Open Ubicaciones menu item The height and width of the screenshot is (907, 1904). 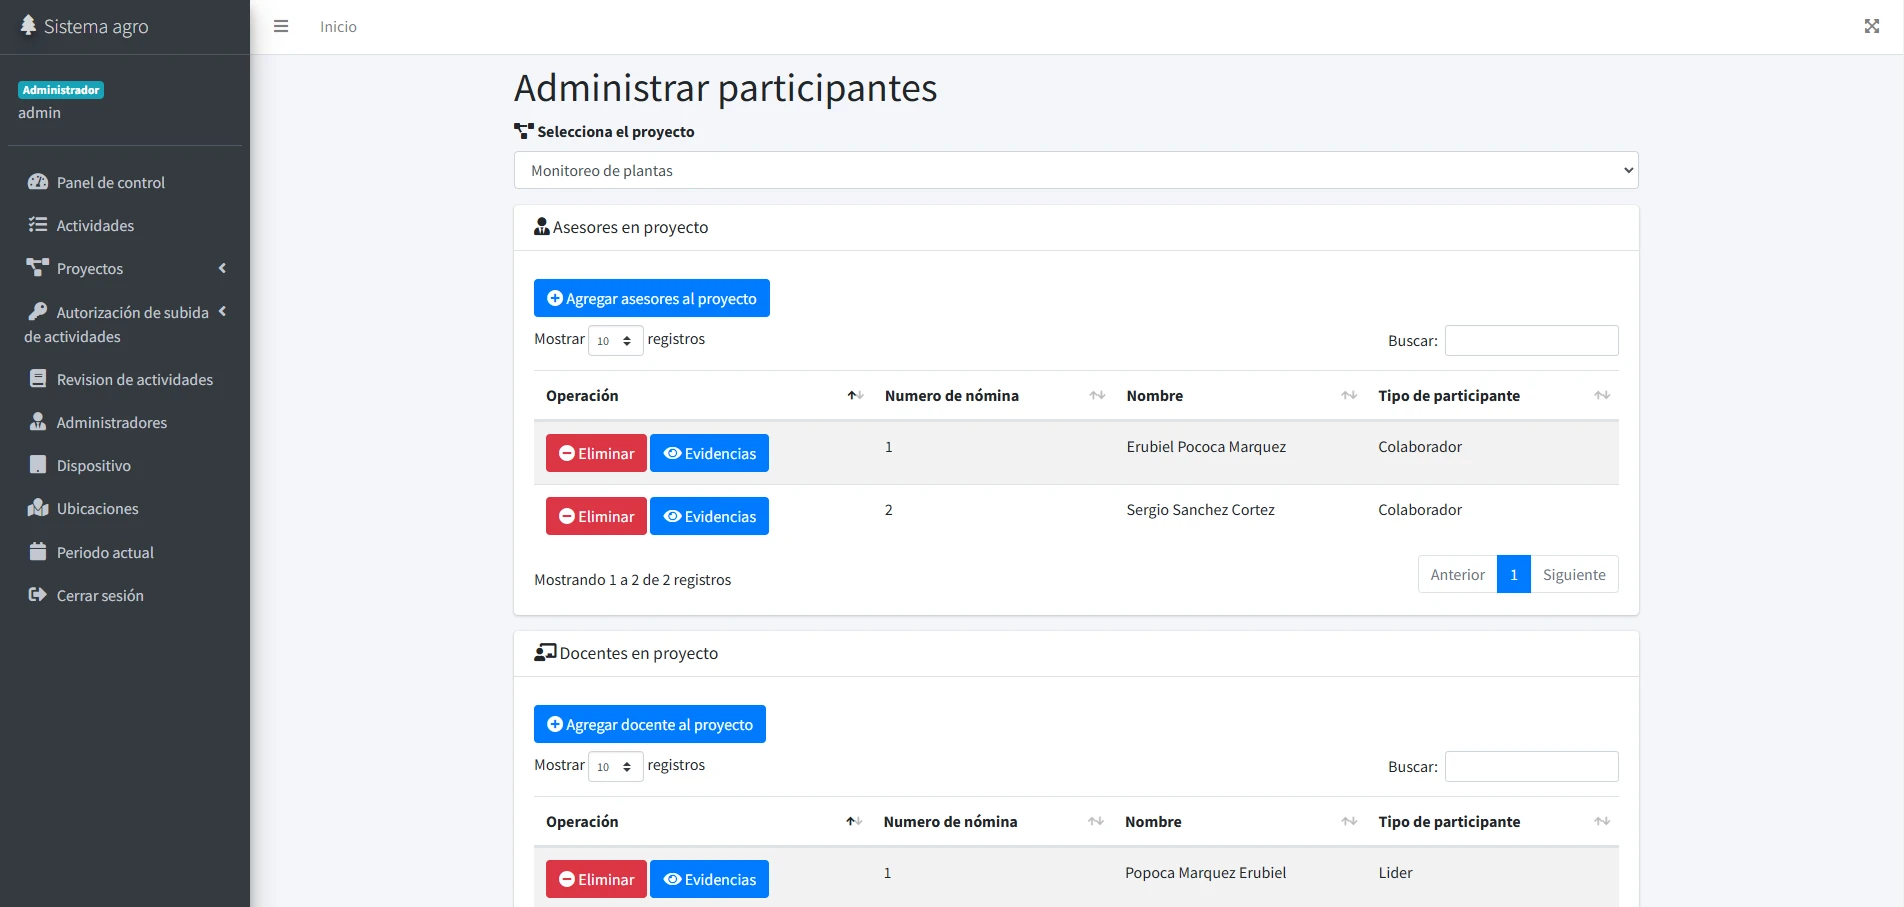[x=125, y=508]
